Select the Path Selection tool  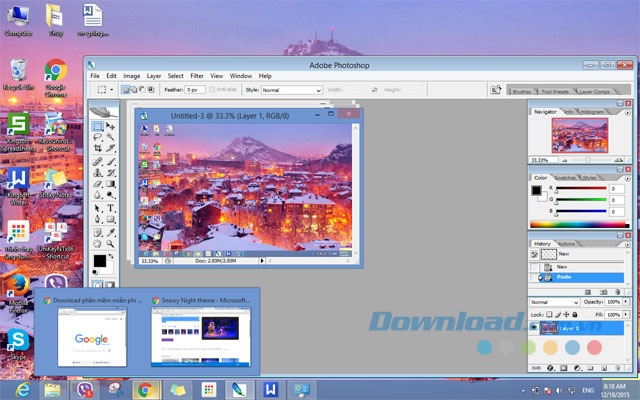98,208
